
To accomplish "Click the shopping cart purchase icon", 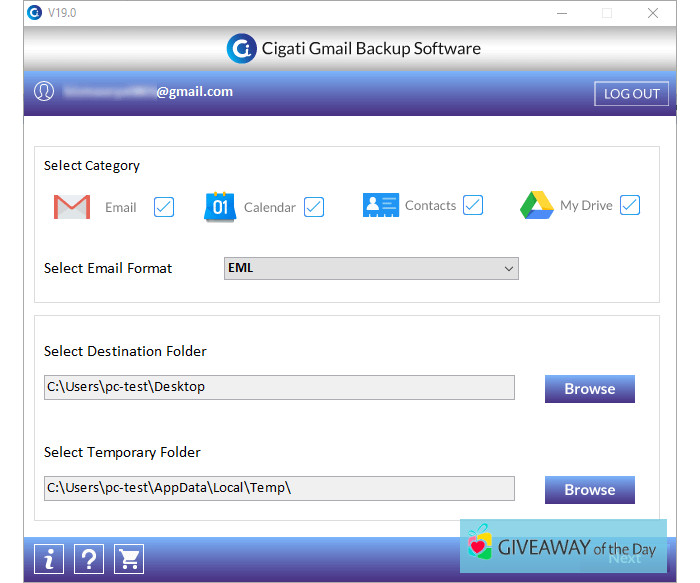I will tap(129, 559).
